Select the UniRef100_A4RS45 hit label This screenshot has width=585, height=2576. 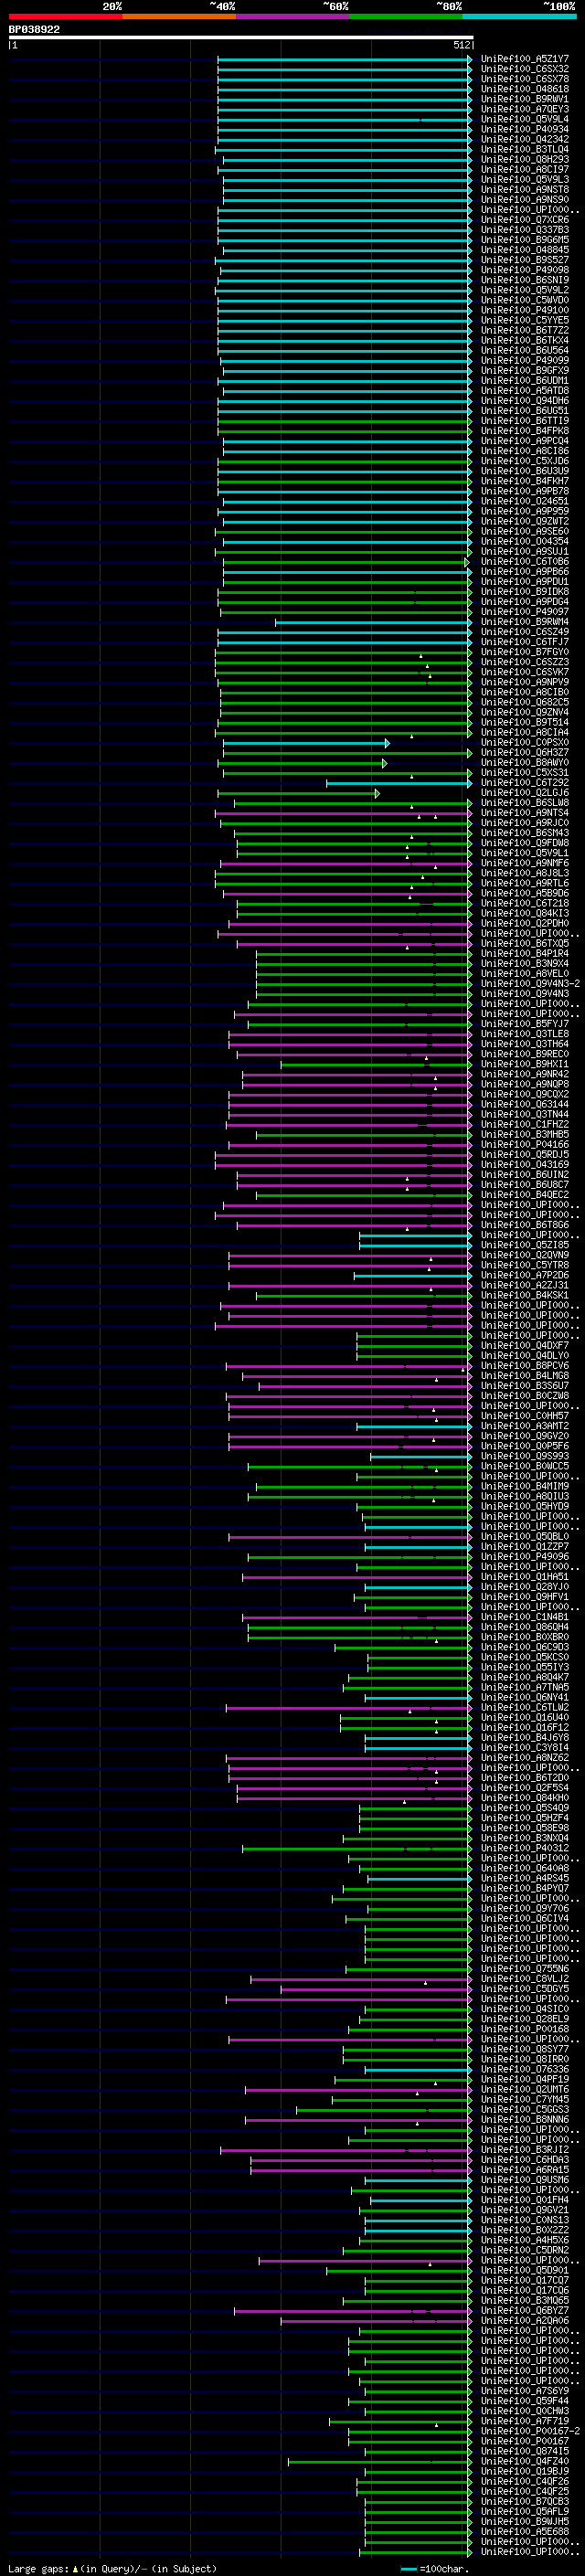pos(525,1879)
